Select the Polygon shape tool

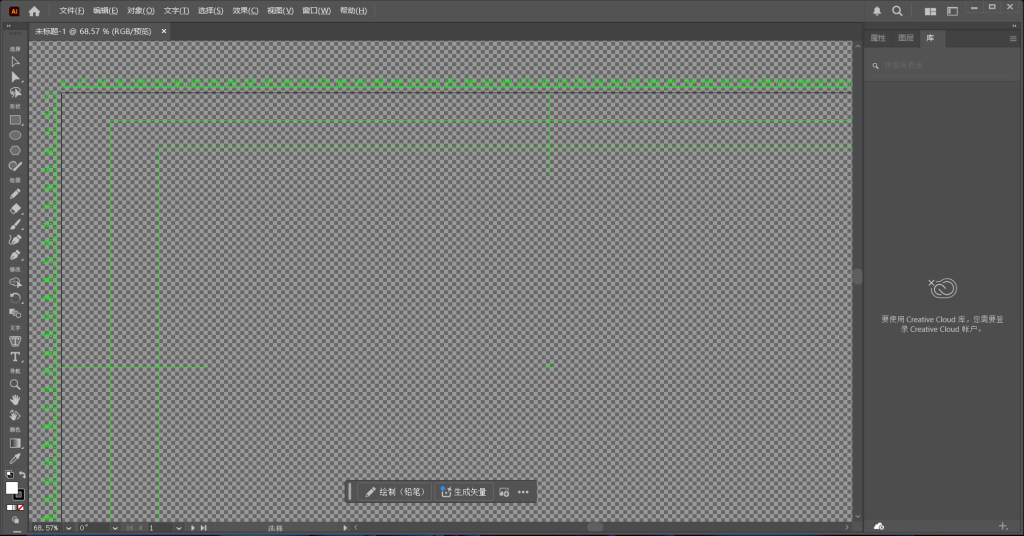click(15, 150)
